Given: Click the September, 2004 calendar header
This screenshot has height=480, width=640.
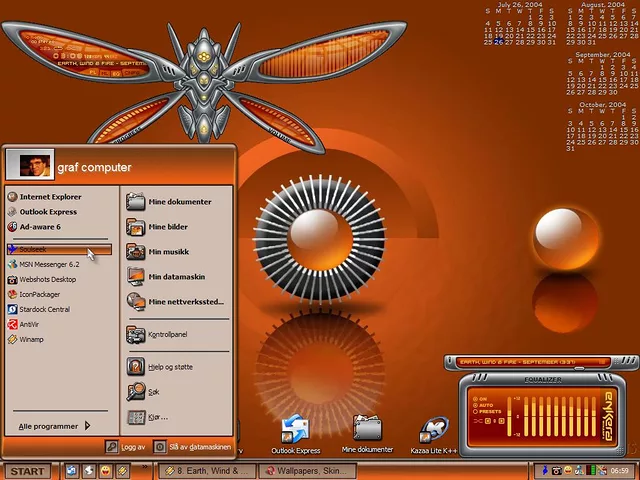Looking at the screenshot, I should point(602,54).
